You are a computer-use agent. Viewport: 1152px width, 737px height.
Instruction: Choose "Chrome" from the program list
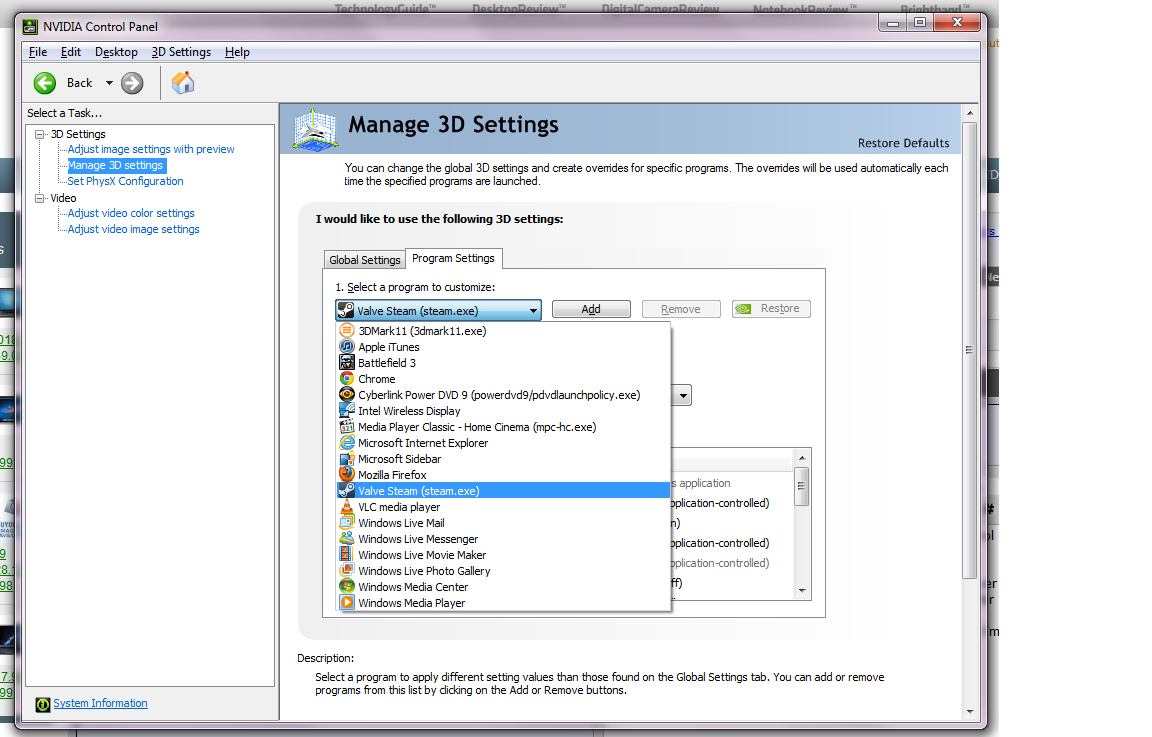pos(504,379)
